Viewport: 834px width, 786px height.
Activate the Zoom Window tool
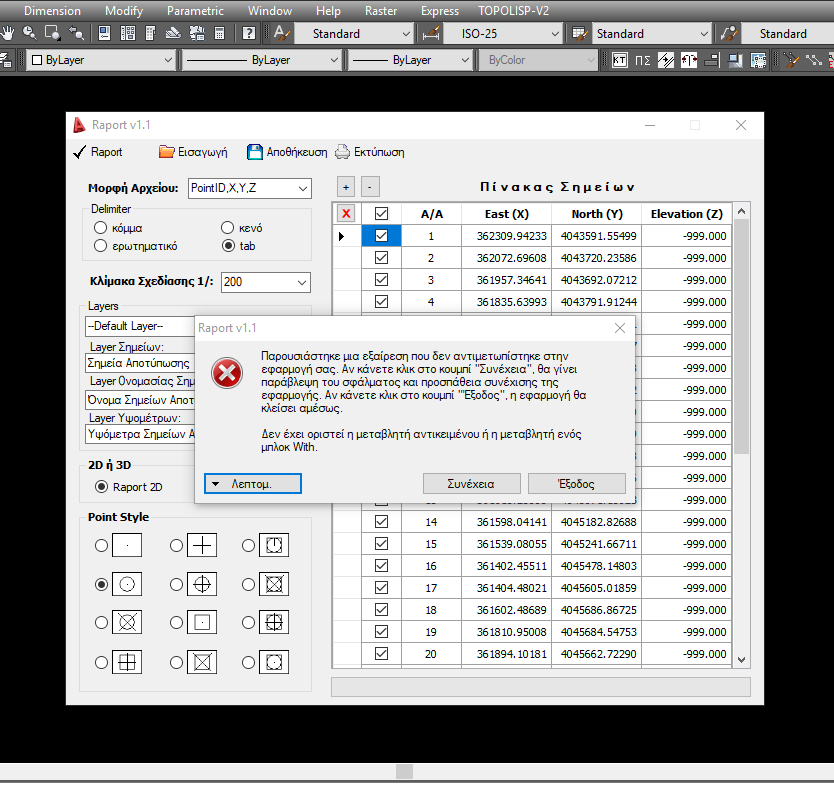click(53, 34)
